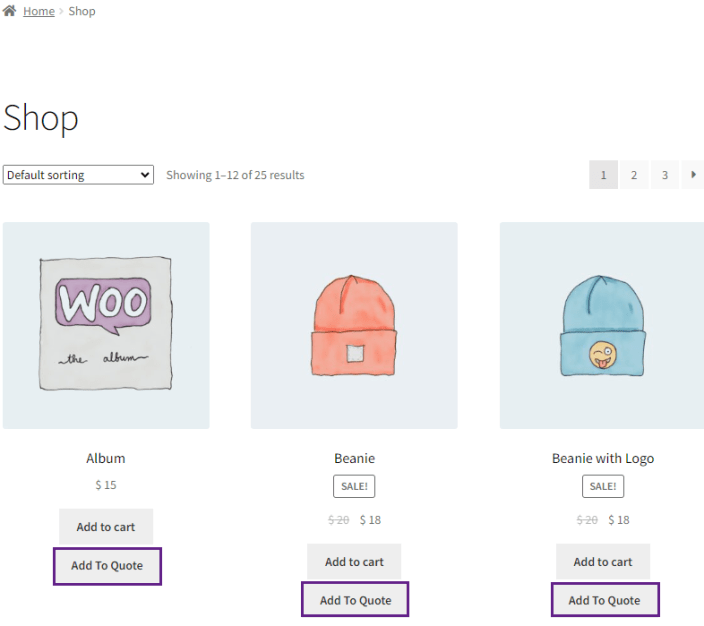704x626 pixels.
Task: Add Beanie with Logo to quote
Action: [605, 600]
